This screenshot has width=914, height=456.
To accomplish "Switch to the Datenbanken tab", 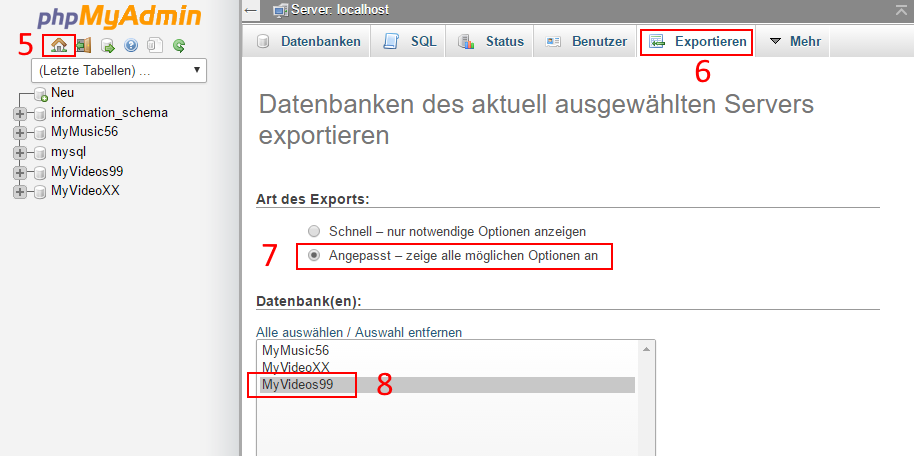I will [306, 41].
